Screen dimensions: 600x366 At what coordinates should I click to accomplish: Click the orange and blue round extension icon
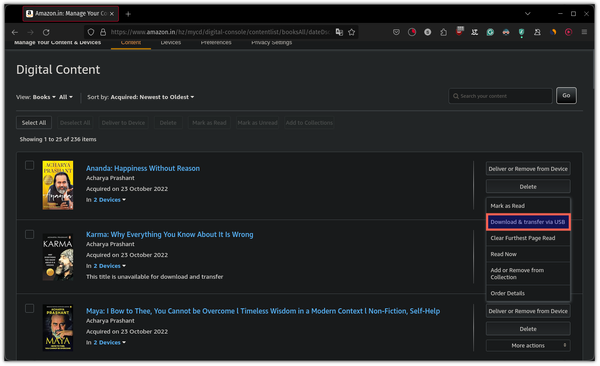coord(553,32)
